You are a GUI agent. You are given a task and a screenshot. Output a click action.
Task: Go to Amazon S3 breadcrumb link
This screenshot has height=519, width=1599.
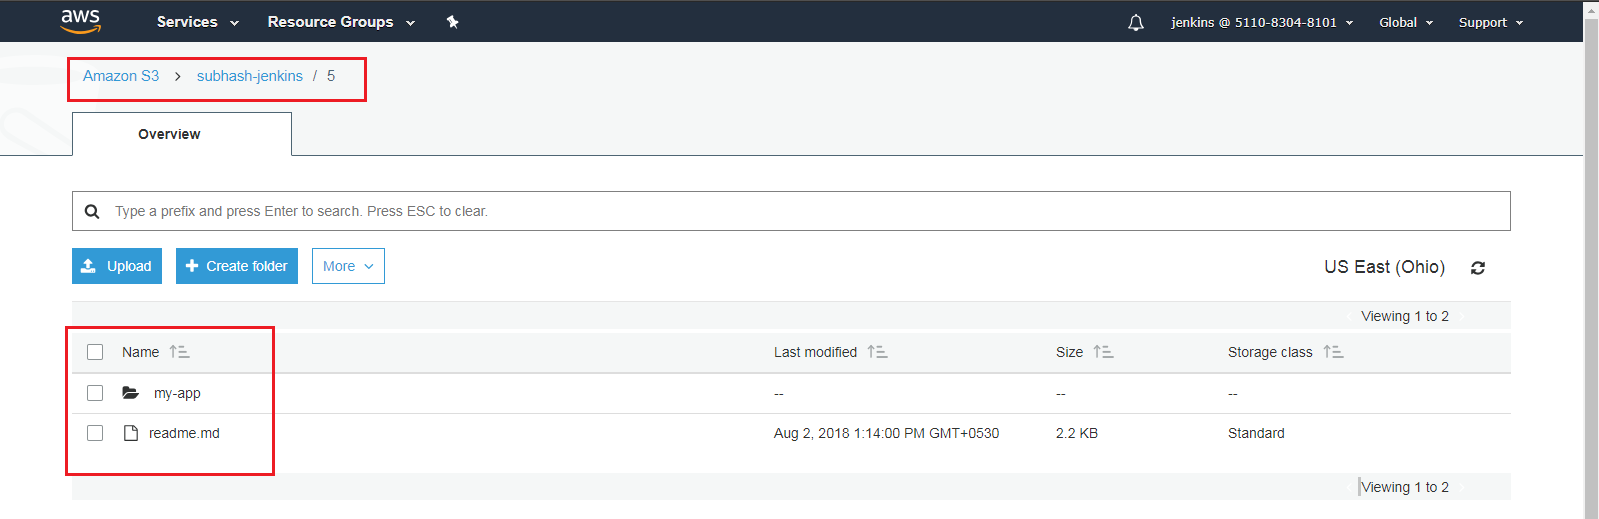click(121, 76)
